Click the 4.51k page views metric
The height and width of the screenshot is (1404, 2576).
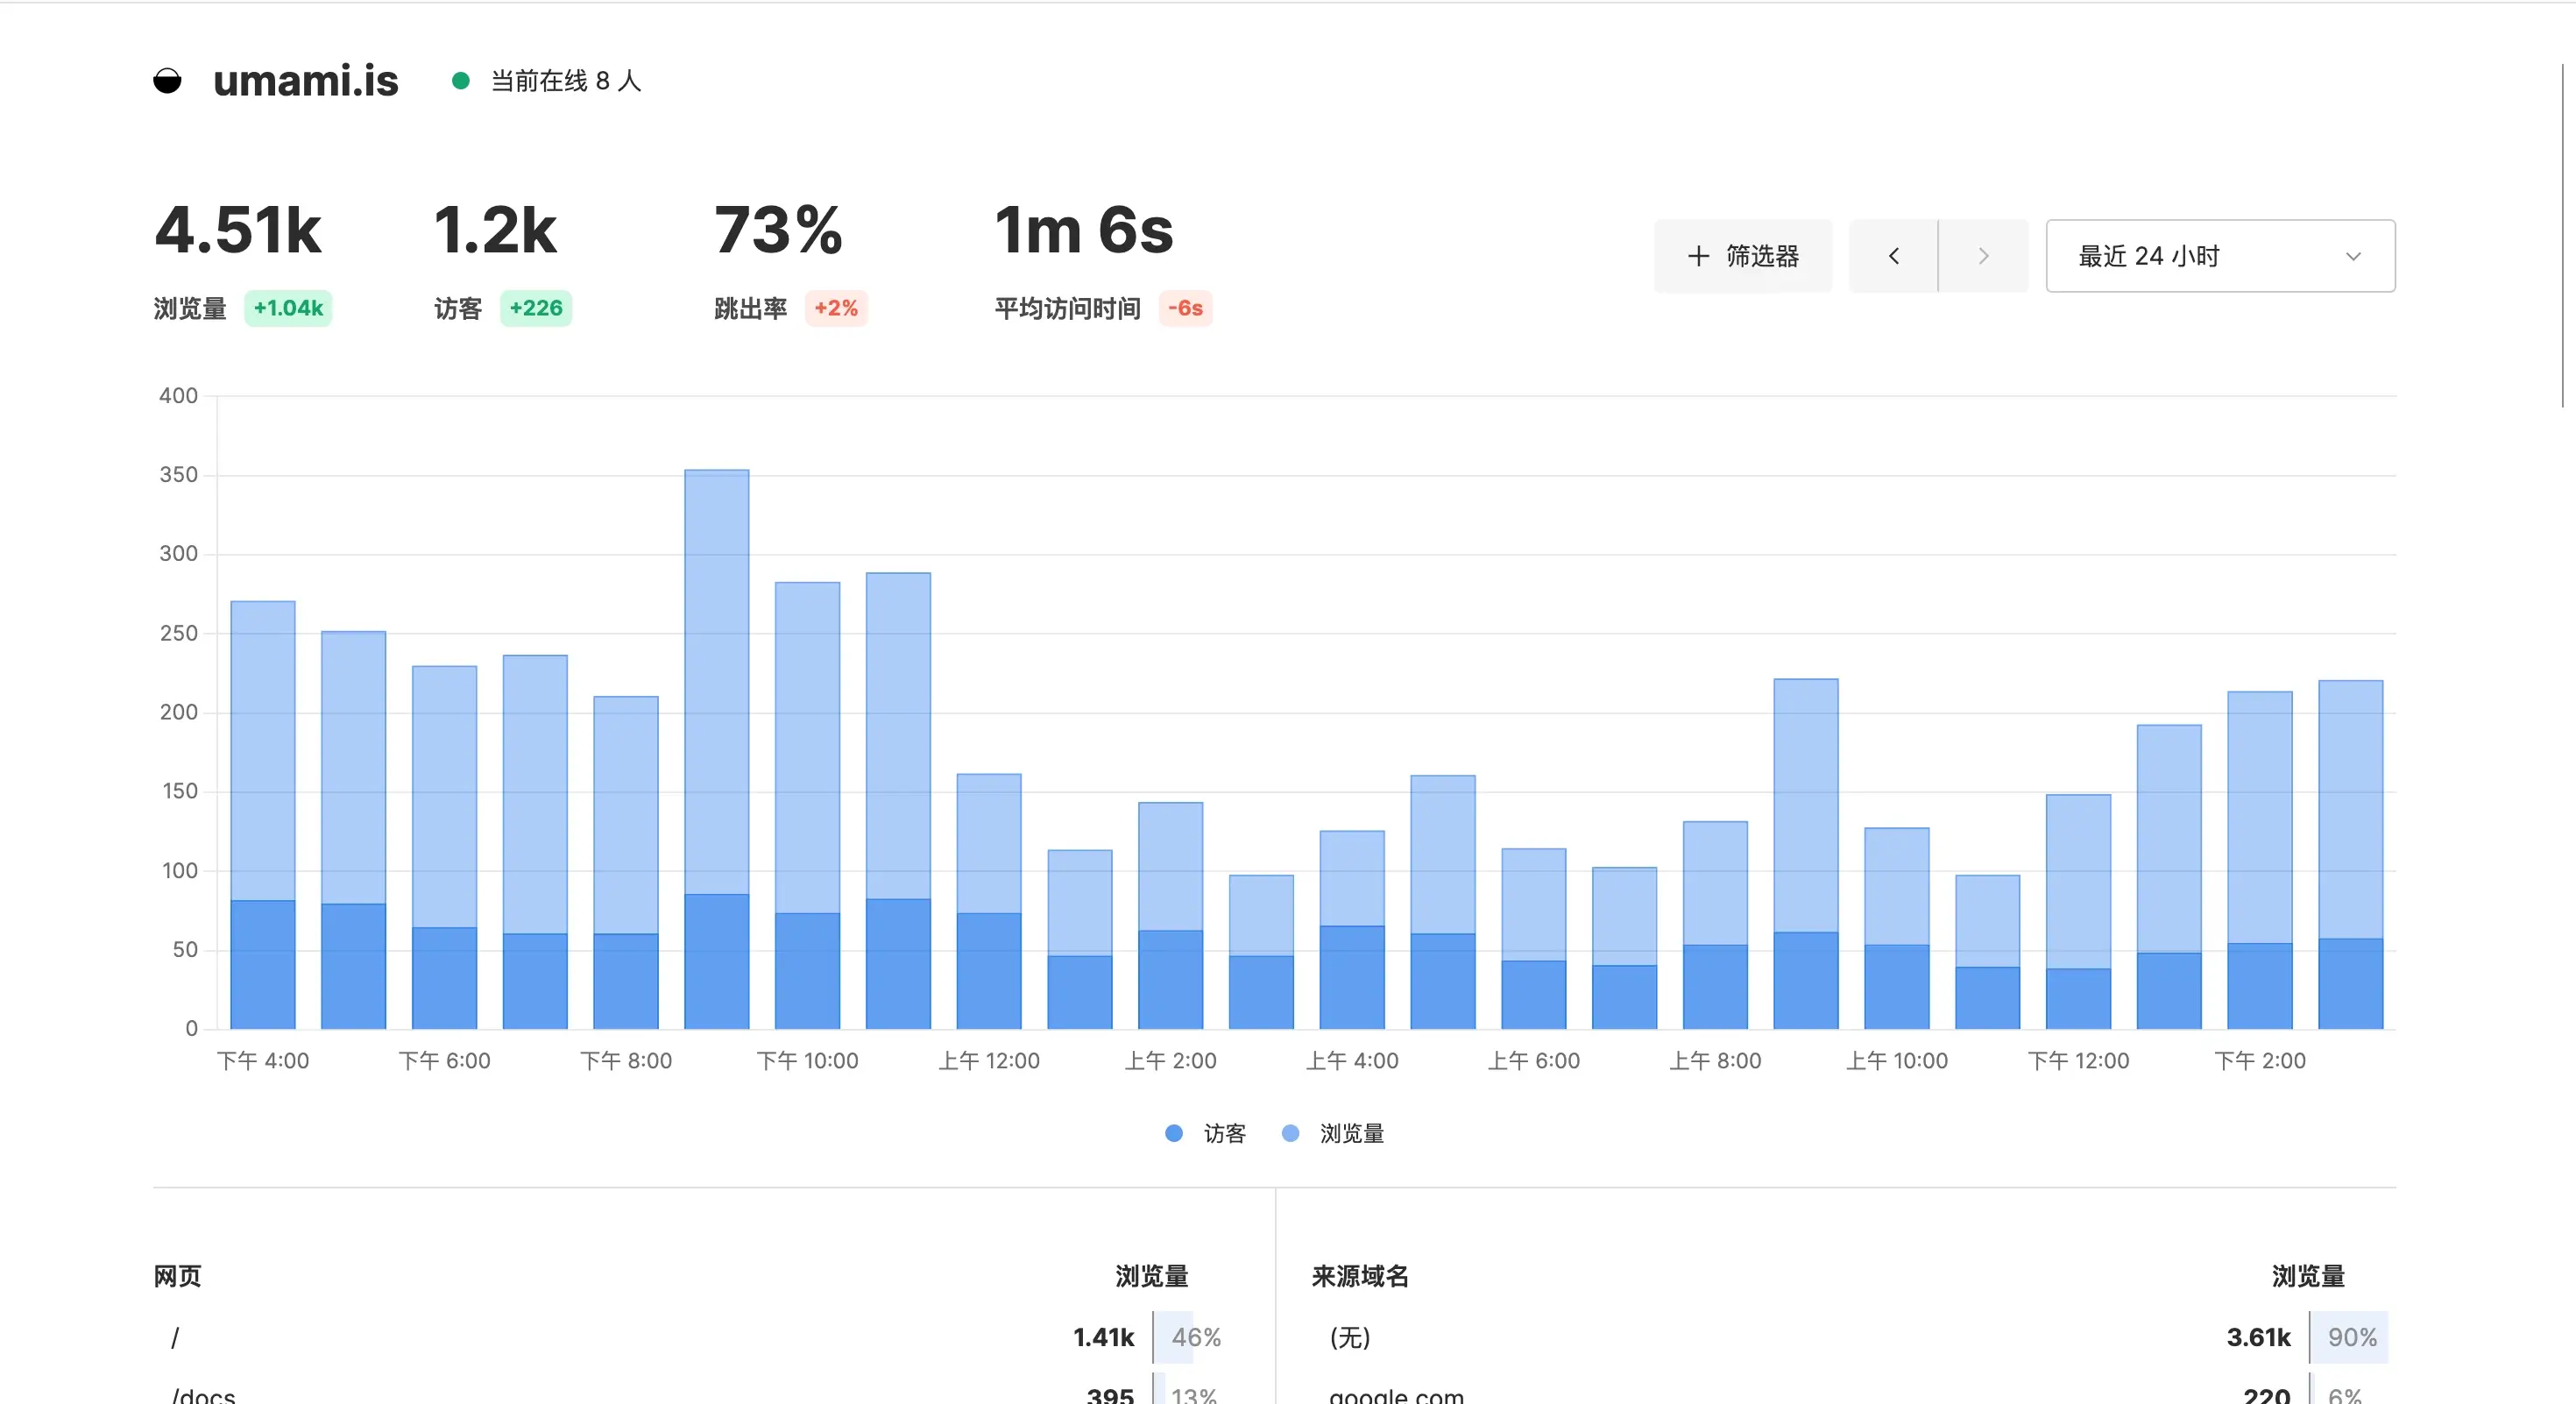pos(238,230)
